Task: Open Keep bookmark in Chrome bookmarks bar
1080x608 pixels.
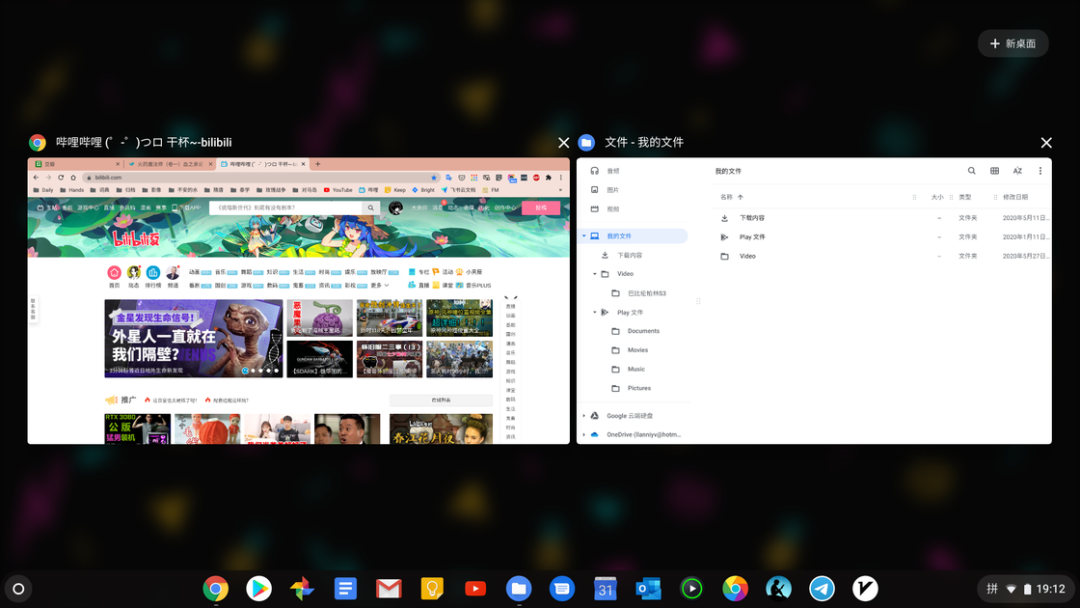Action: pos(395,190)
